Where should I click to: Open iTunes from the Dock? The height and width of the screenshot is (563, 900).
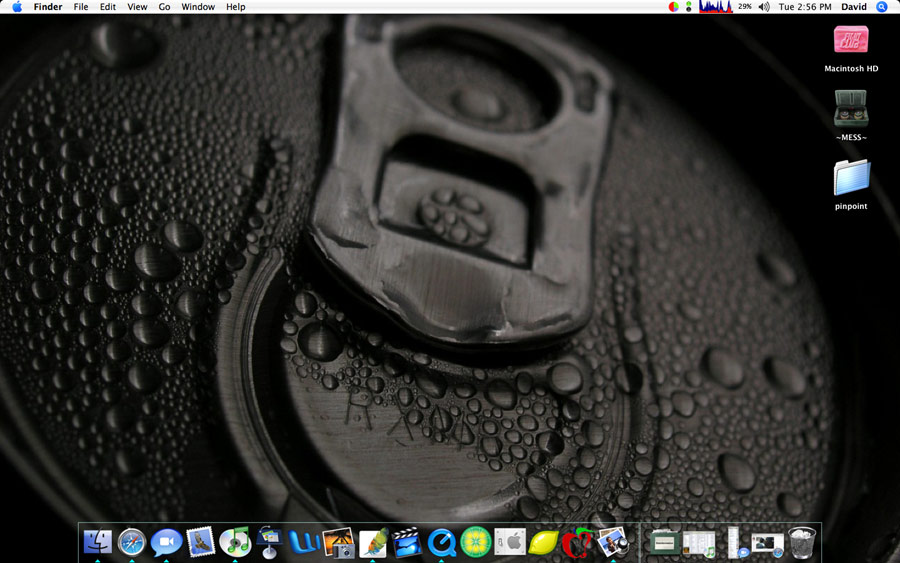tap(235, 541)
